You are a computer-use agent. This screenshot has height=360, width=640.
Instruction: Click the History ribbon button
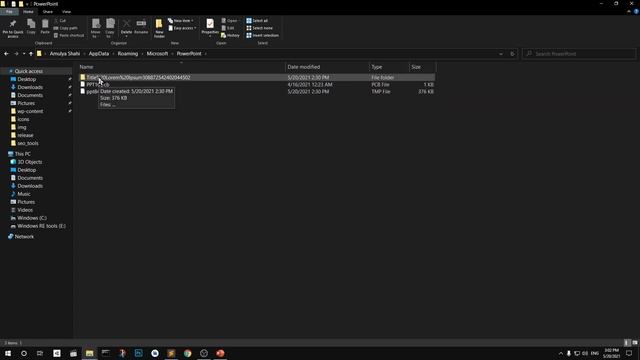(230, 36)
